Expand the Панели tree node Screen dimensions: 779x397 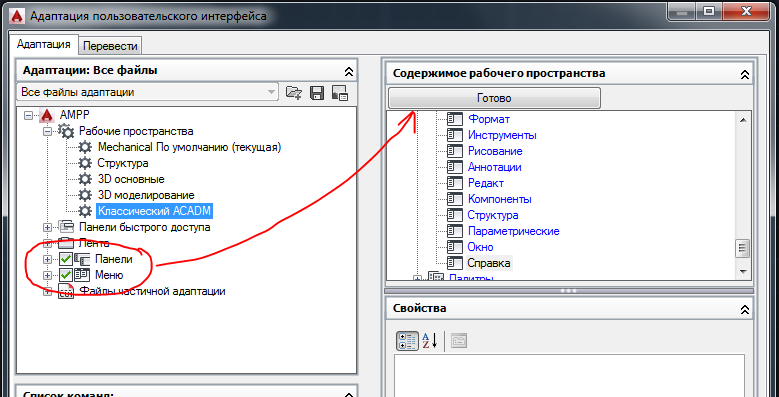pyautogui.click(x=48, y=259)
